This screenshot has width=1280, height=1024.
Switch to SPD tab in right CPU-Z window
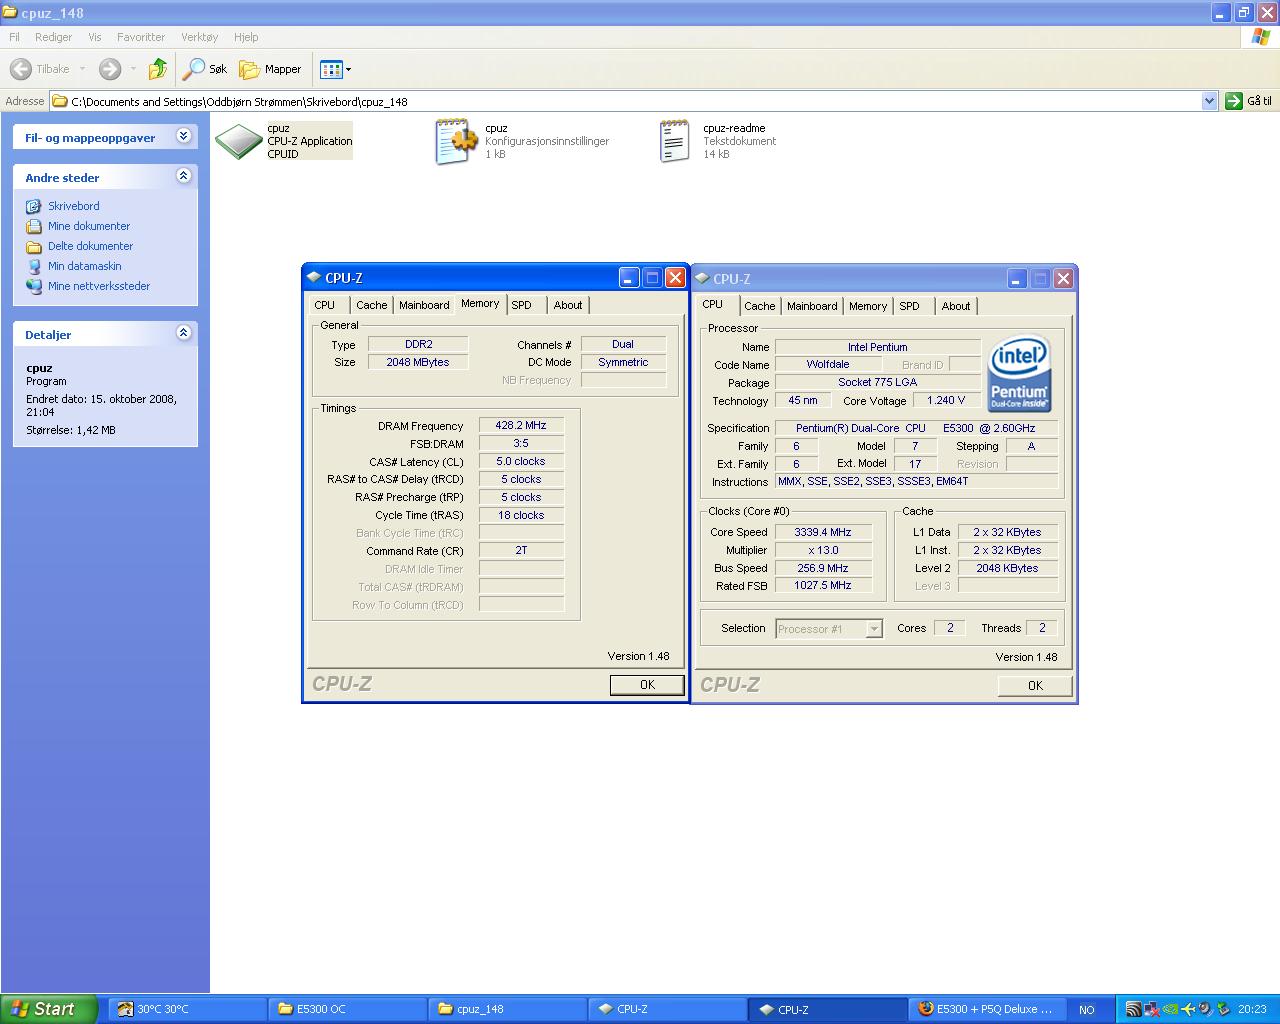tap(910, 306)
